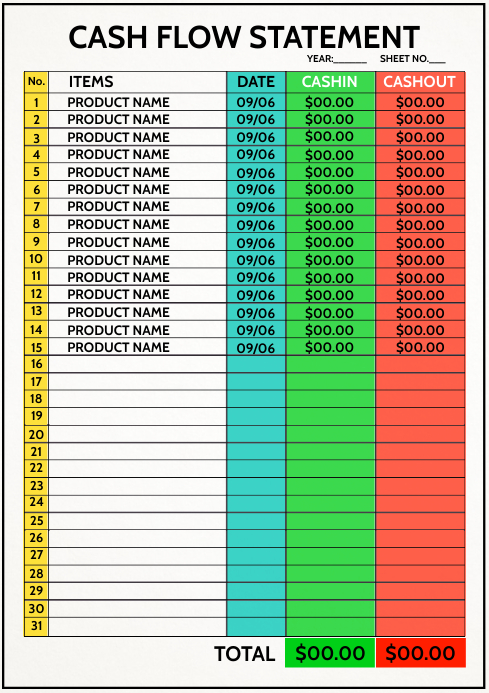Click empty cash-out cell in row 31
Viewport: 489px width, 693px height.
click(x=420, y=626)
